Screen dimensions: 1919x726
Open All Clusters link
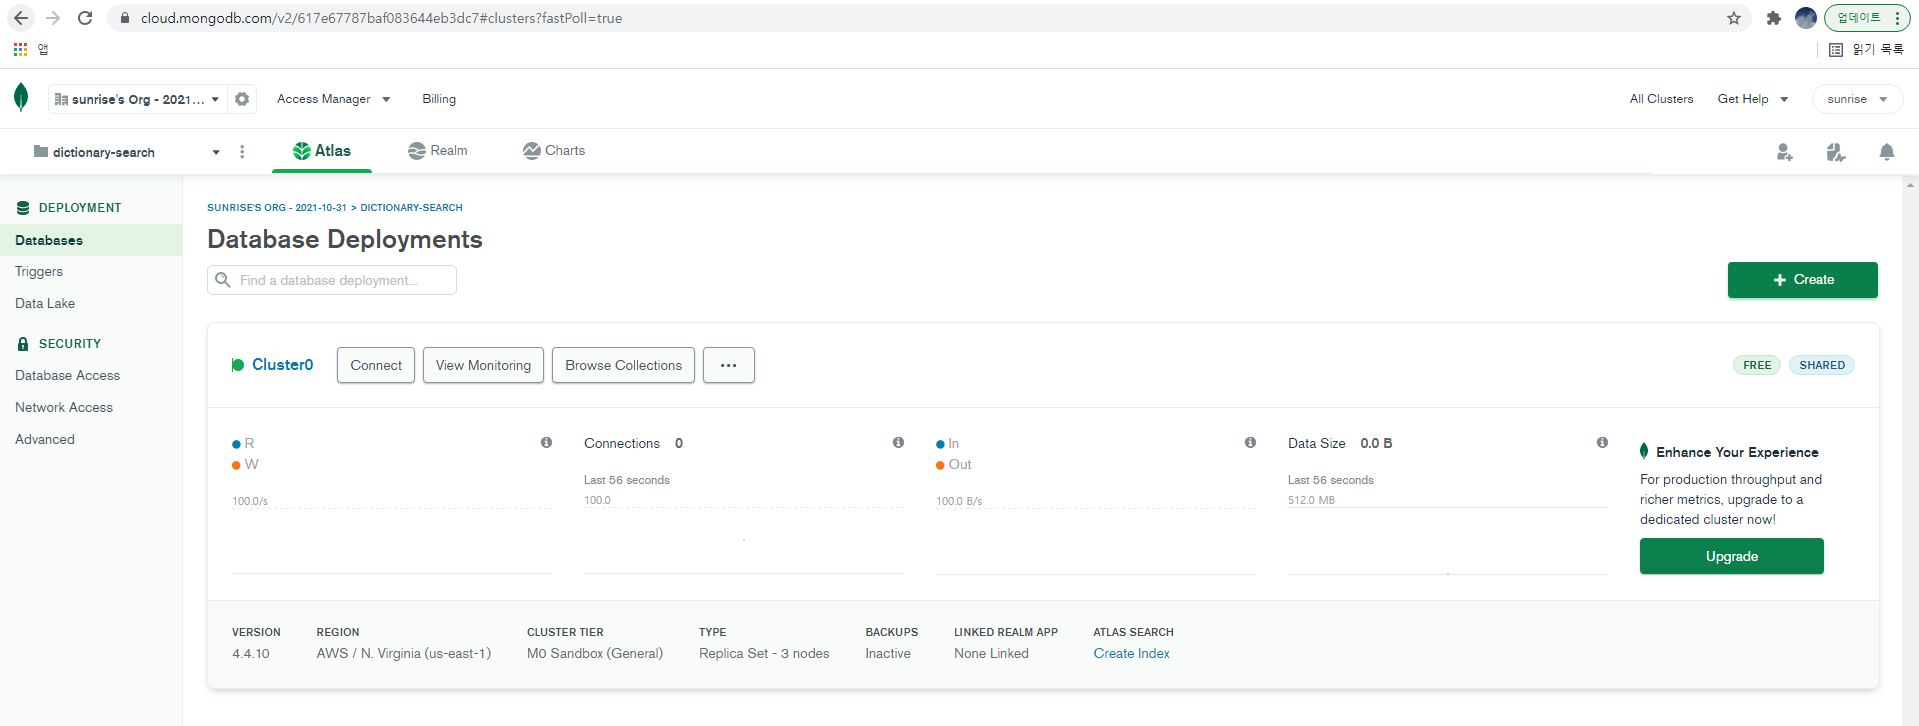pos(1661,99)
